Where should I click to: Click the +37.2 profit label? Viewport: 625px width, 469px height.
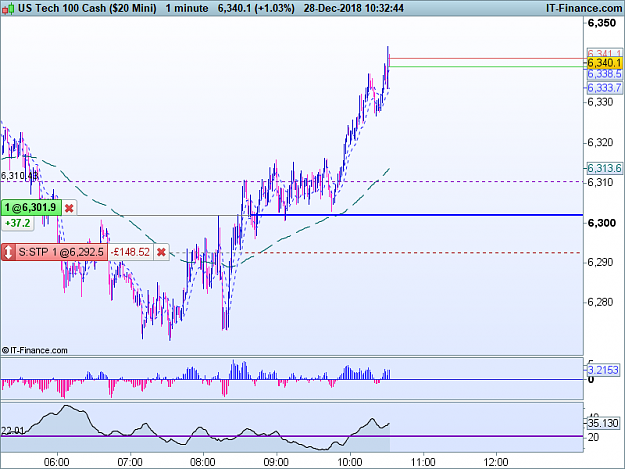coord(18,223)
